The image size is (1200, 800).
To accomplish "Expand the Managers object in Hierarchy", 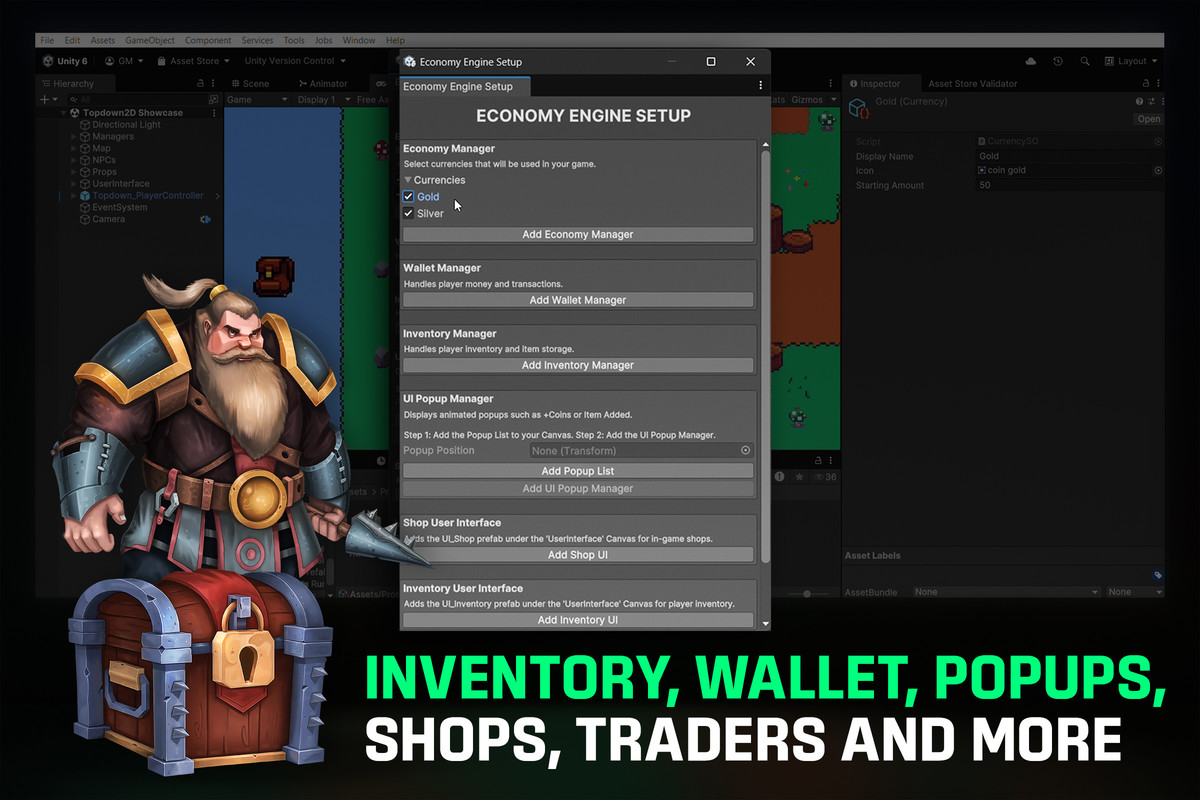I will (x=73, y=137).
